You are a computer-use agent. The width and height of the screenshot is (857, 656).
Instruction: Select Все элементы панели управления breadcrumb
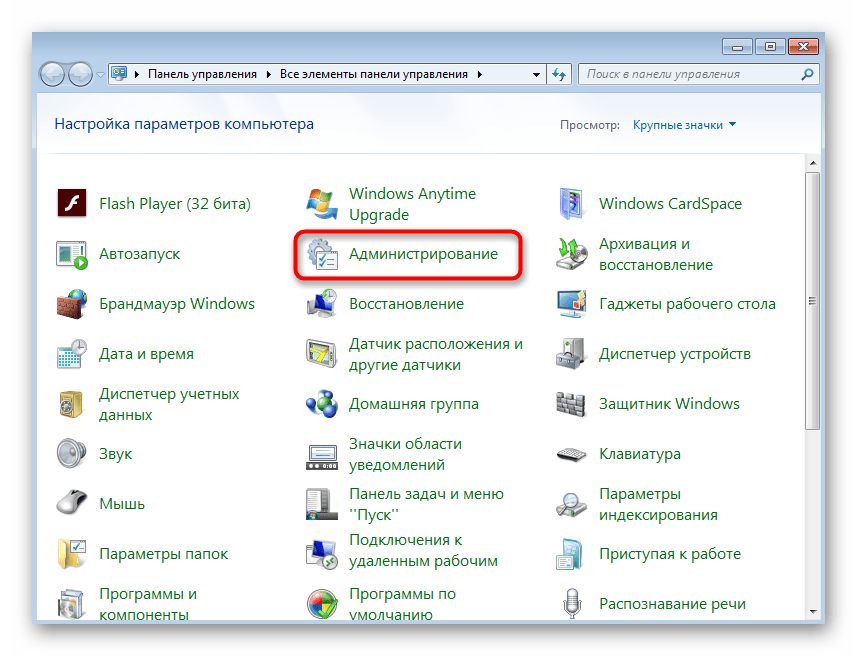point(373,74)
